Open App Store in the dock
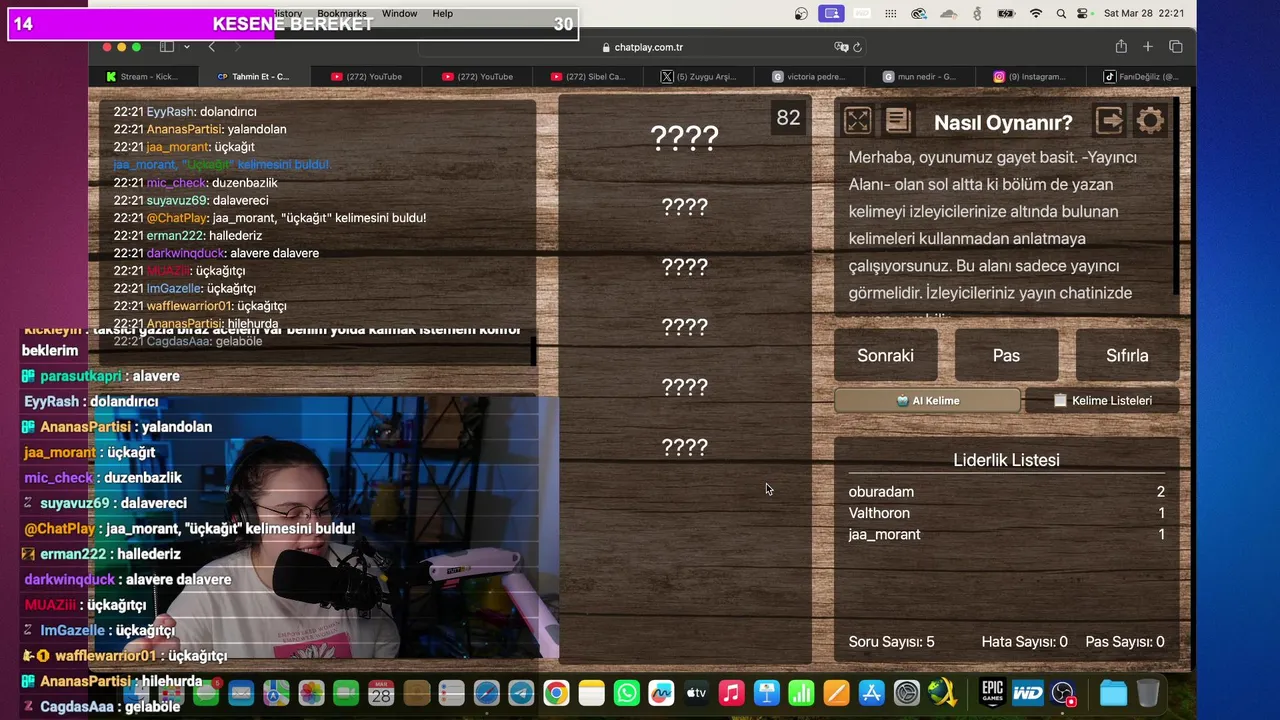 871,692
